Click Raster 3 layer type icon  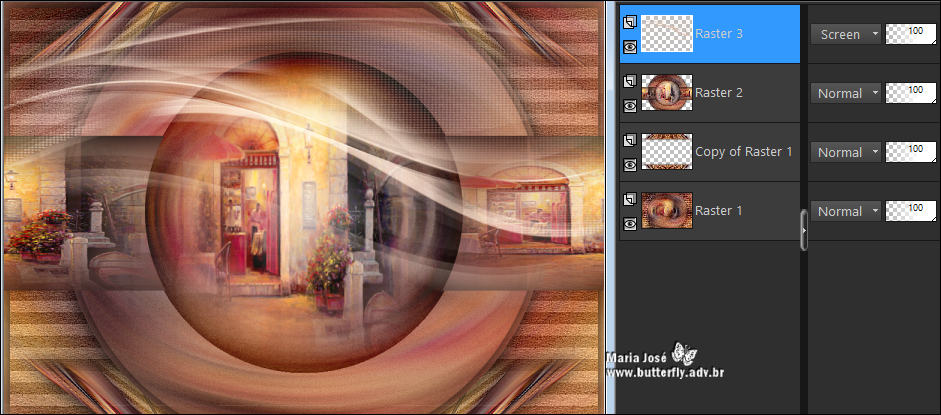click(630, 23)
